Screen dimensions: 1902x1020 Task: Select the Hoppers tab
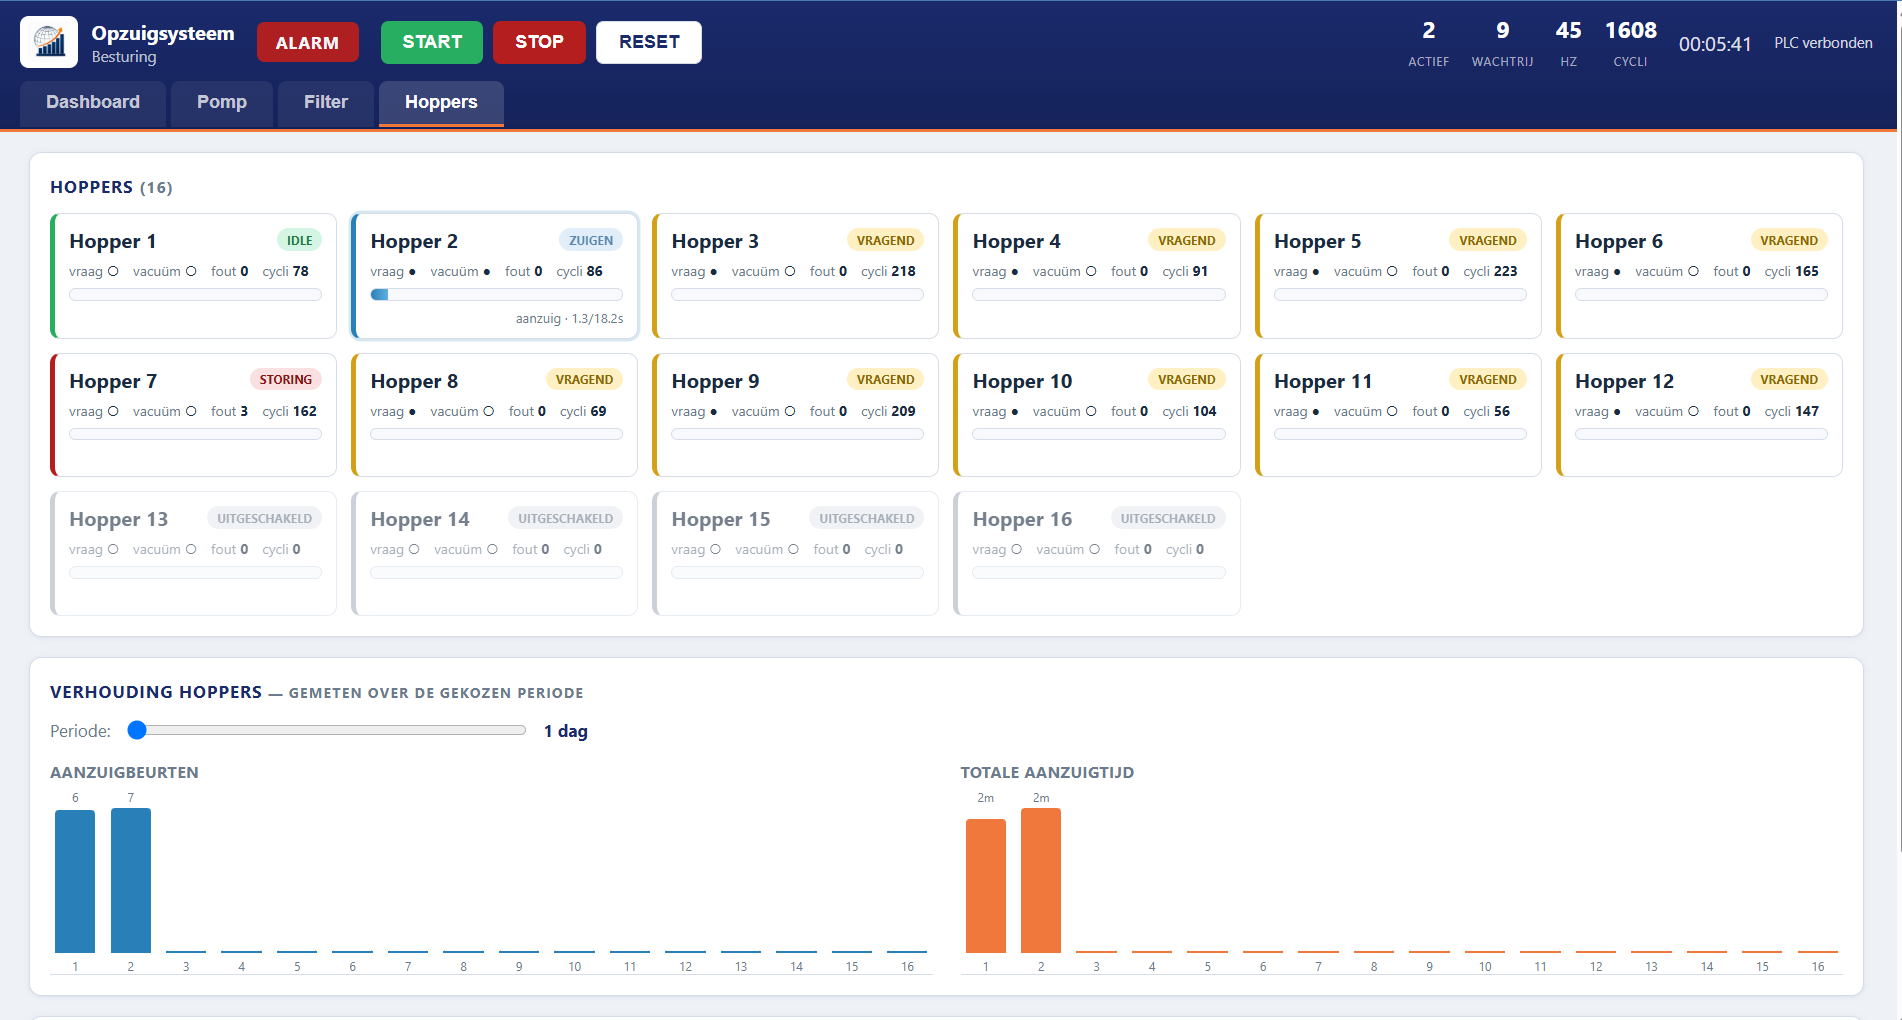pyautogui.click(x=441, y=103)
